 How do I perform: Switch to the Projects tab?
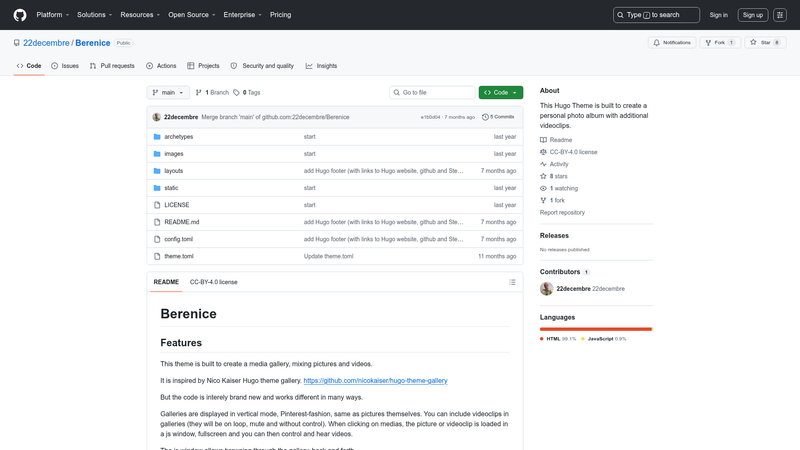point(203,66)
